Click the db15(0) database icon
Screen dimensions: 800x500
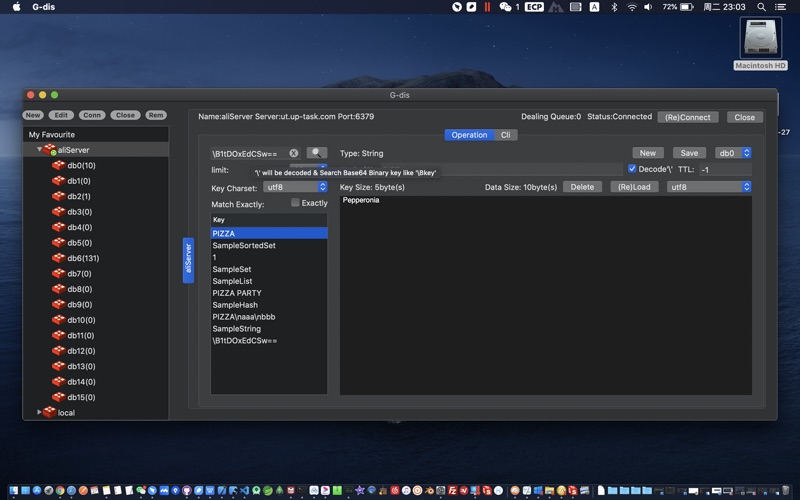[59, 397]
